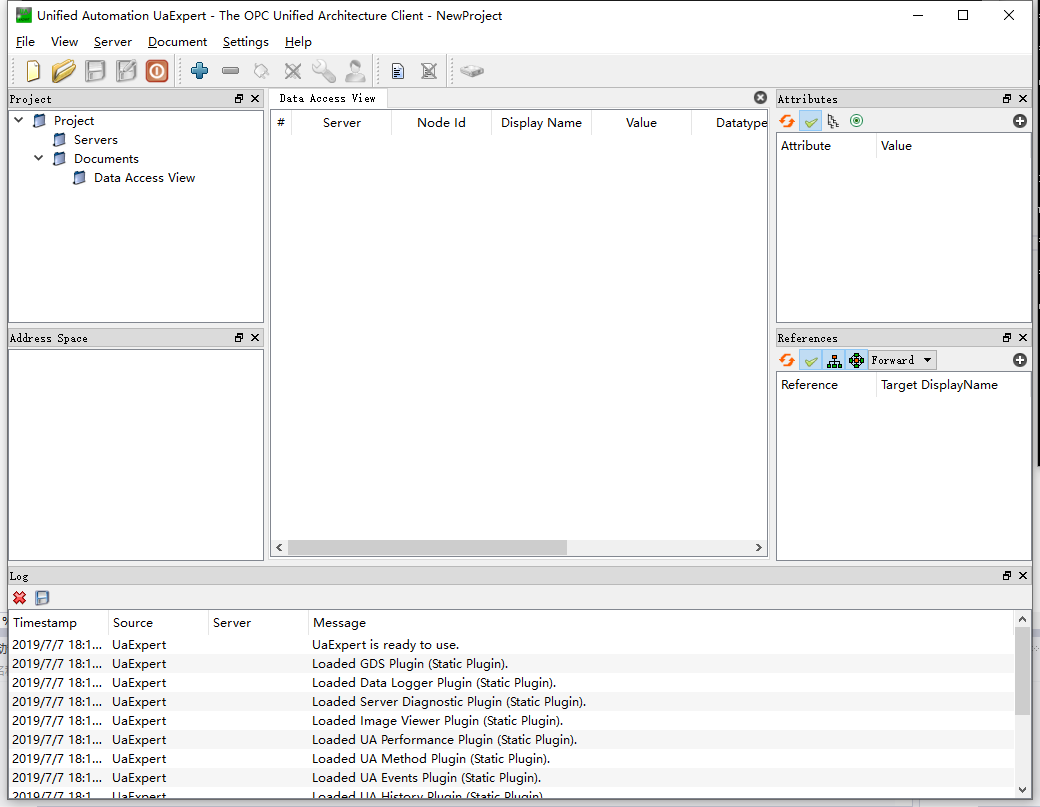Refresh references with the orange arrows icon
The image size is (1040, 807).
787,360
